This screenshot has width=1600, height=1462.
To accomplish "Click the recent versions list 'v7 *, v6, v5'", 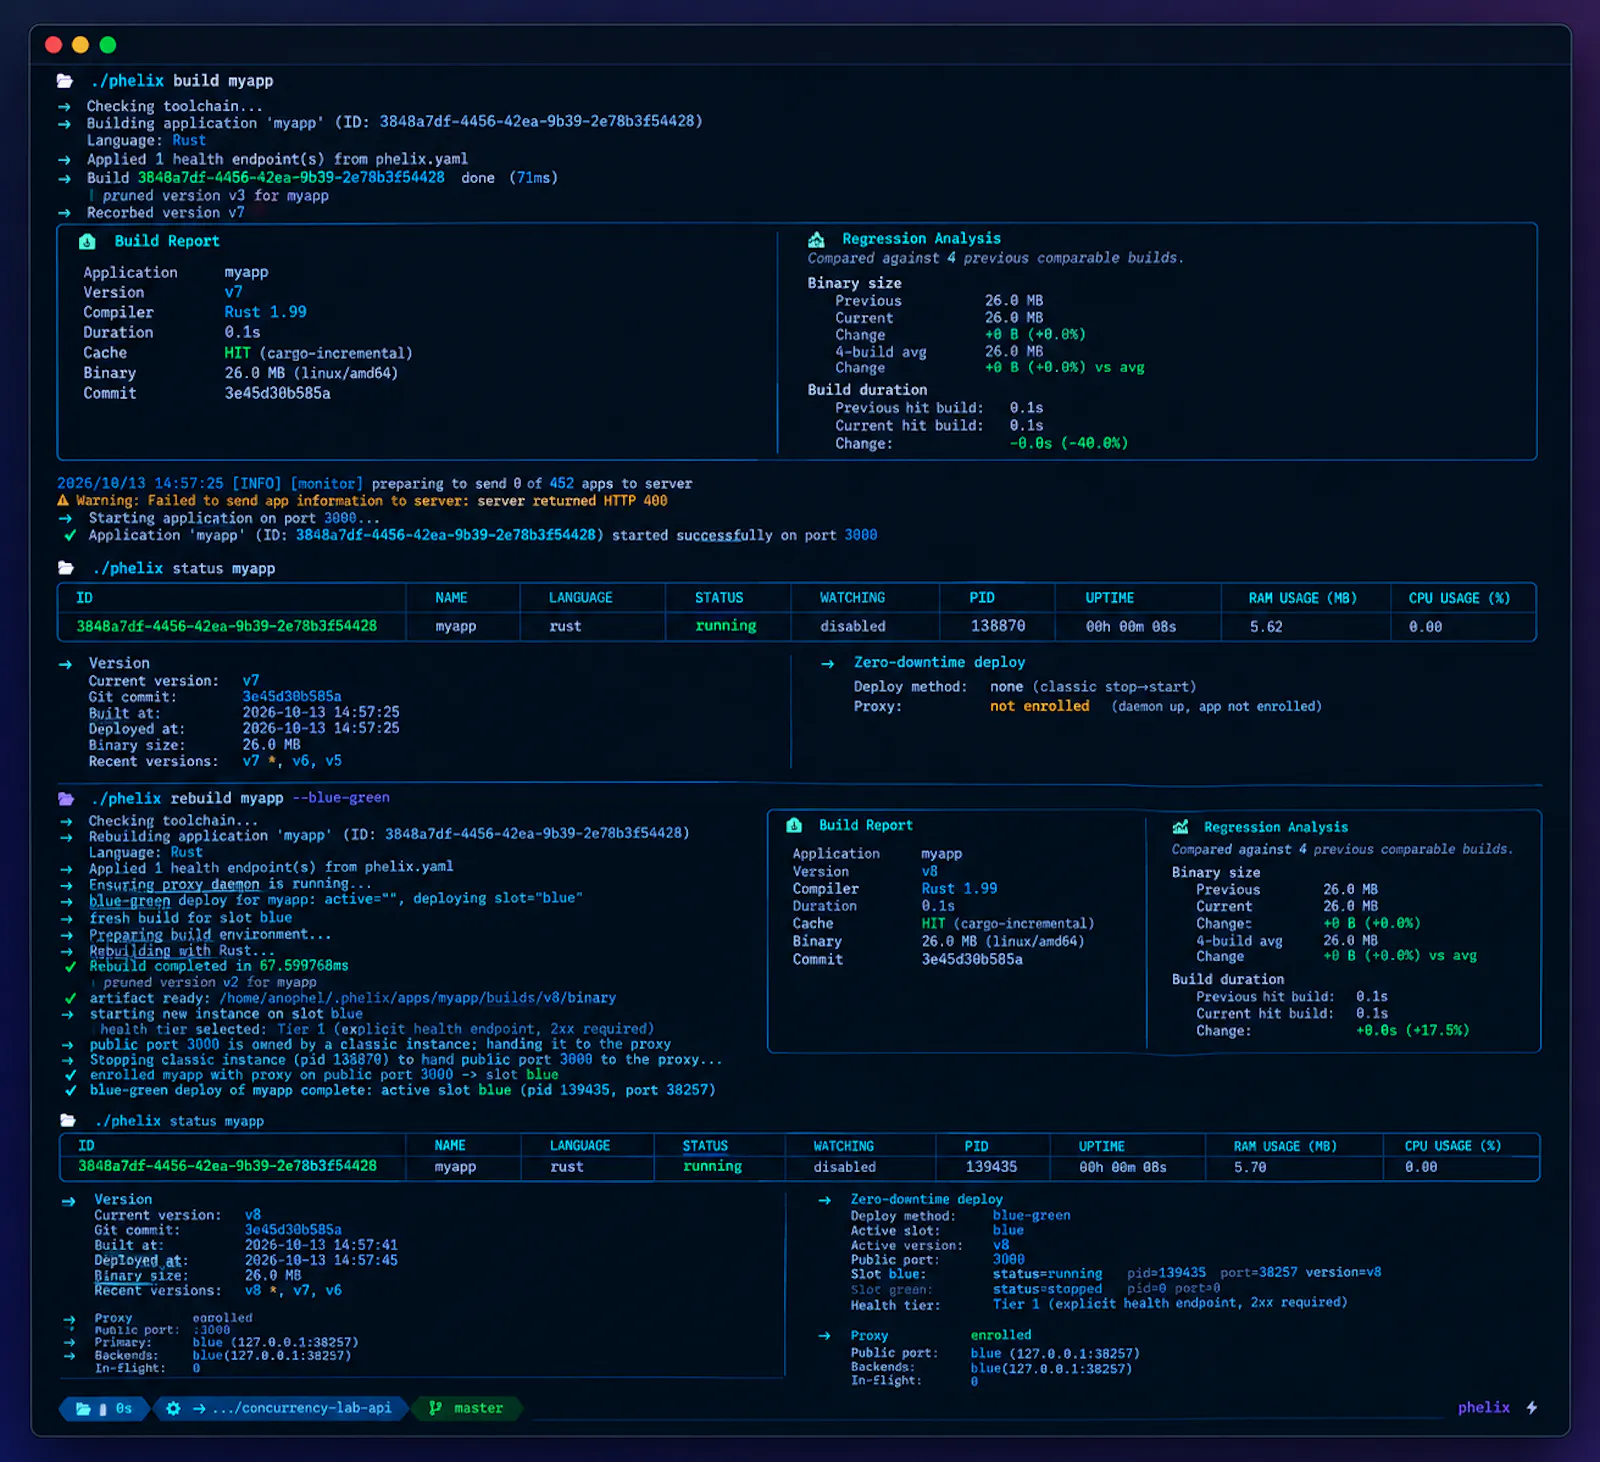I will click(x=292, y=761).
